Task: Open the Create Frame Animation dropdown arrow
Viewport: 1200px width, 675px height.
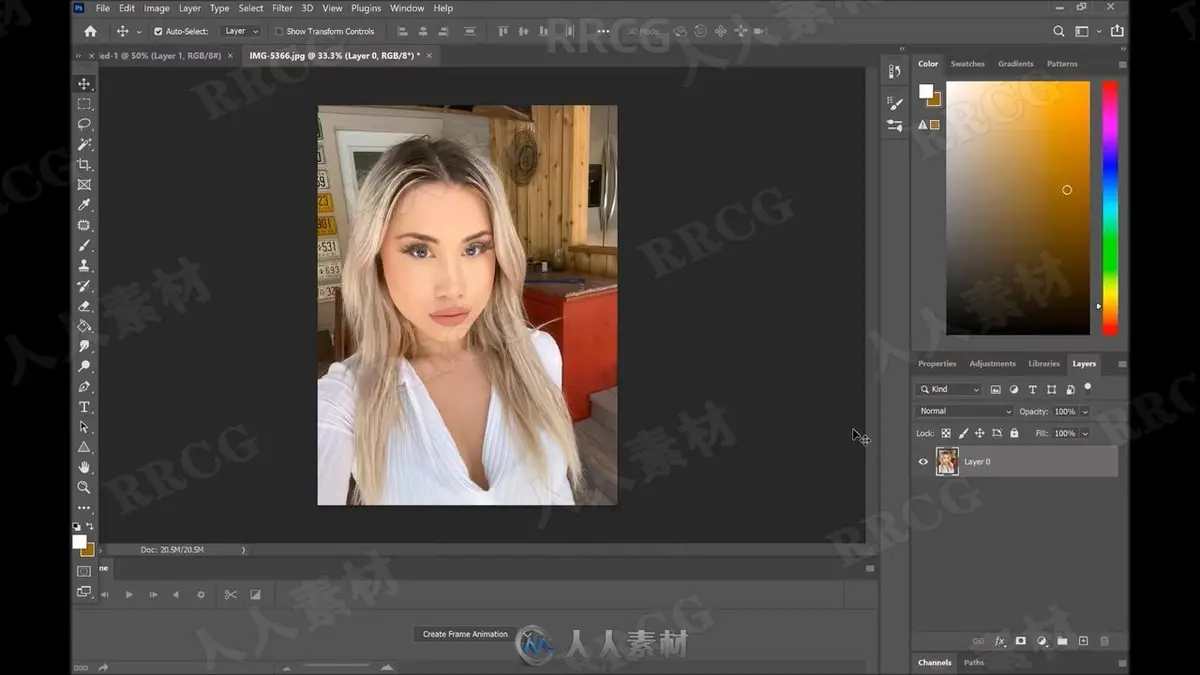Action: (x=526, y=634)
